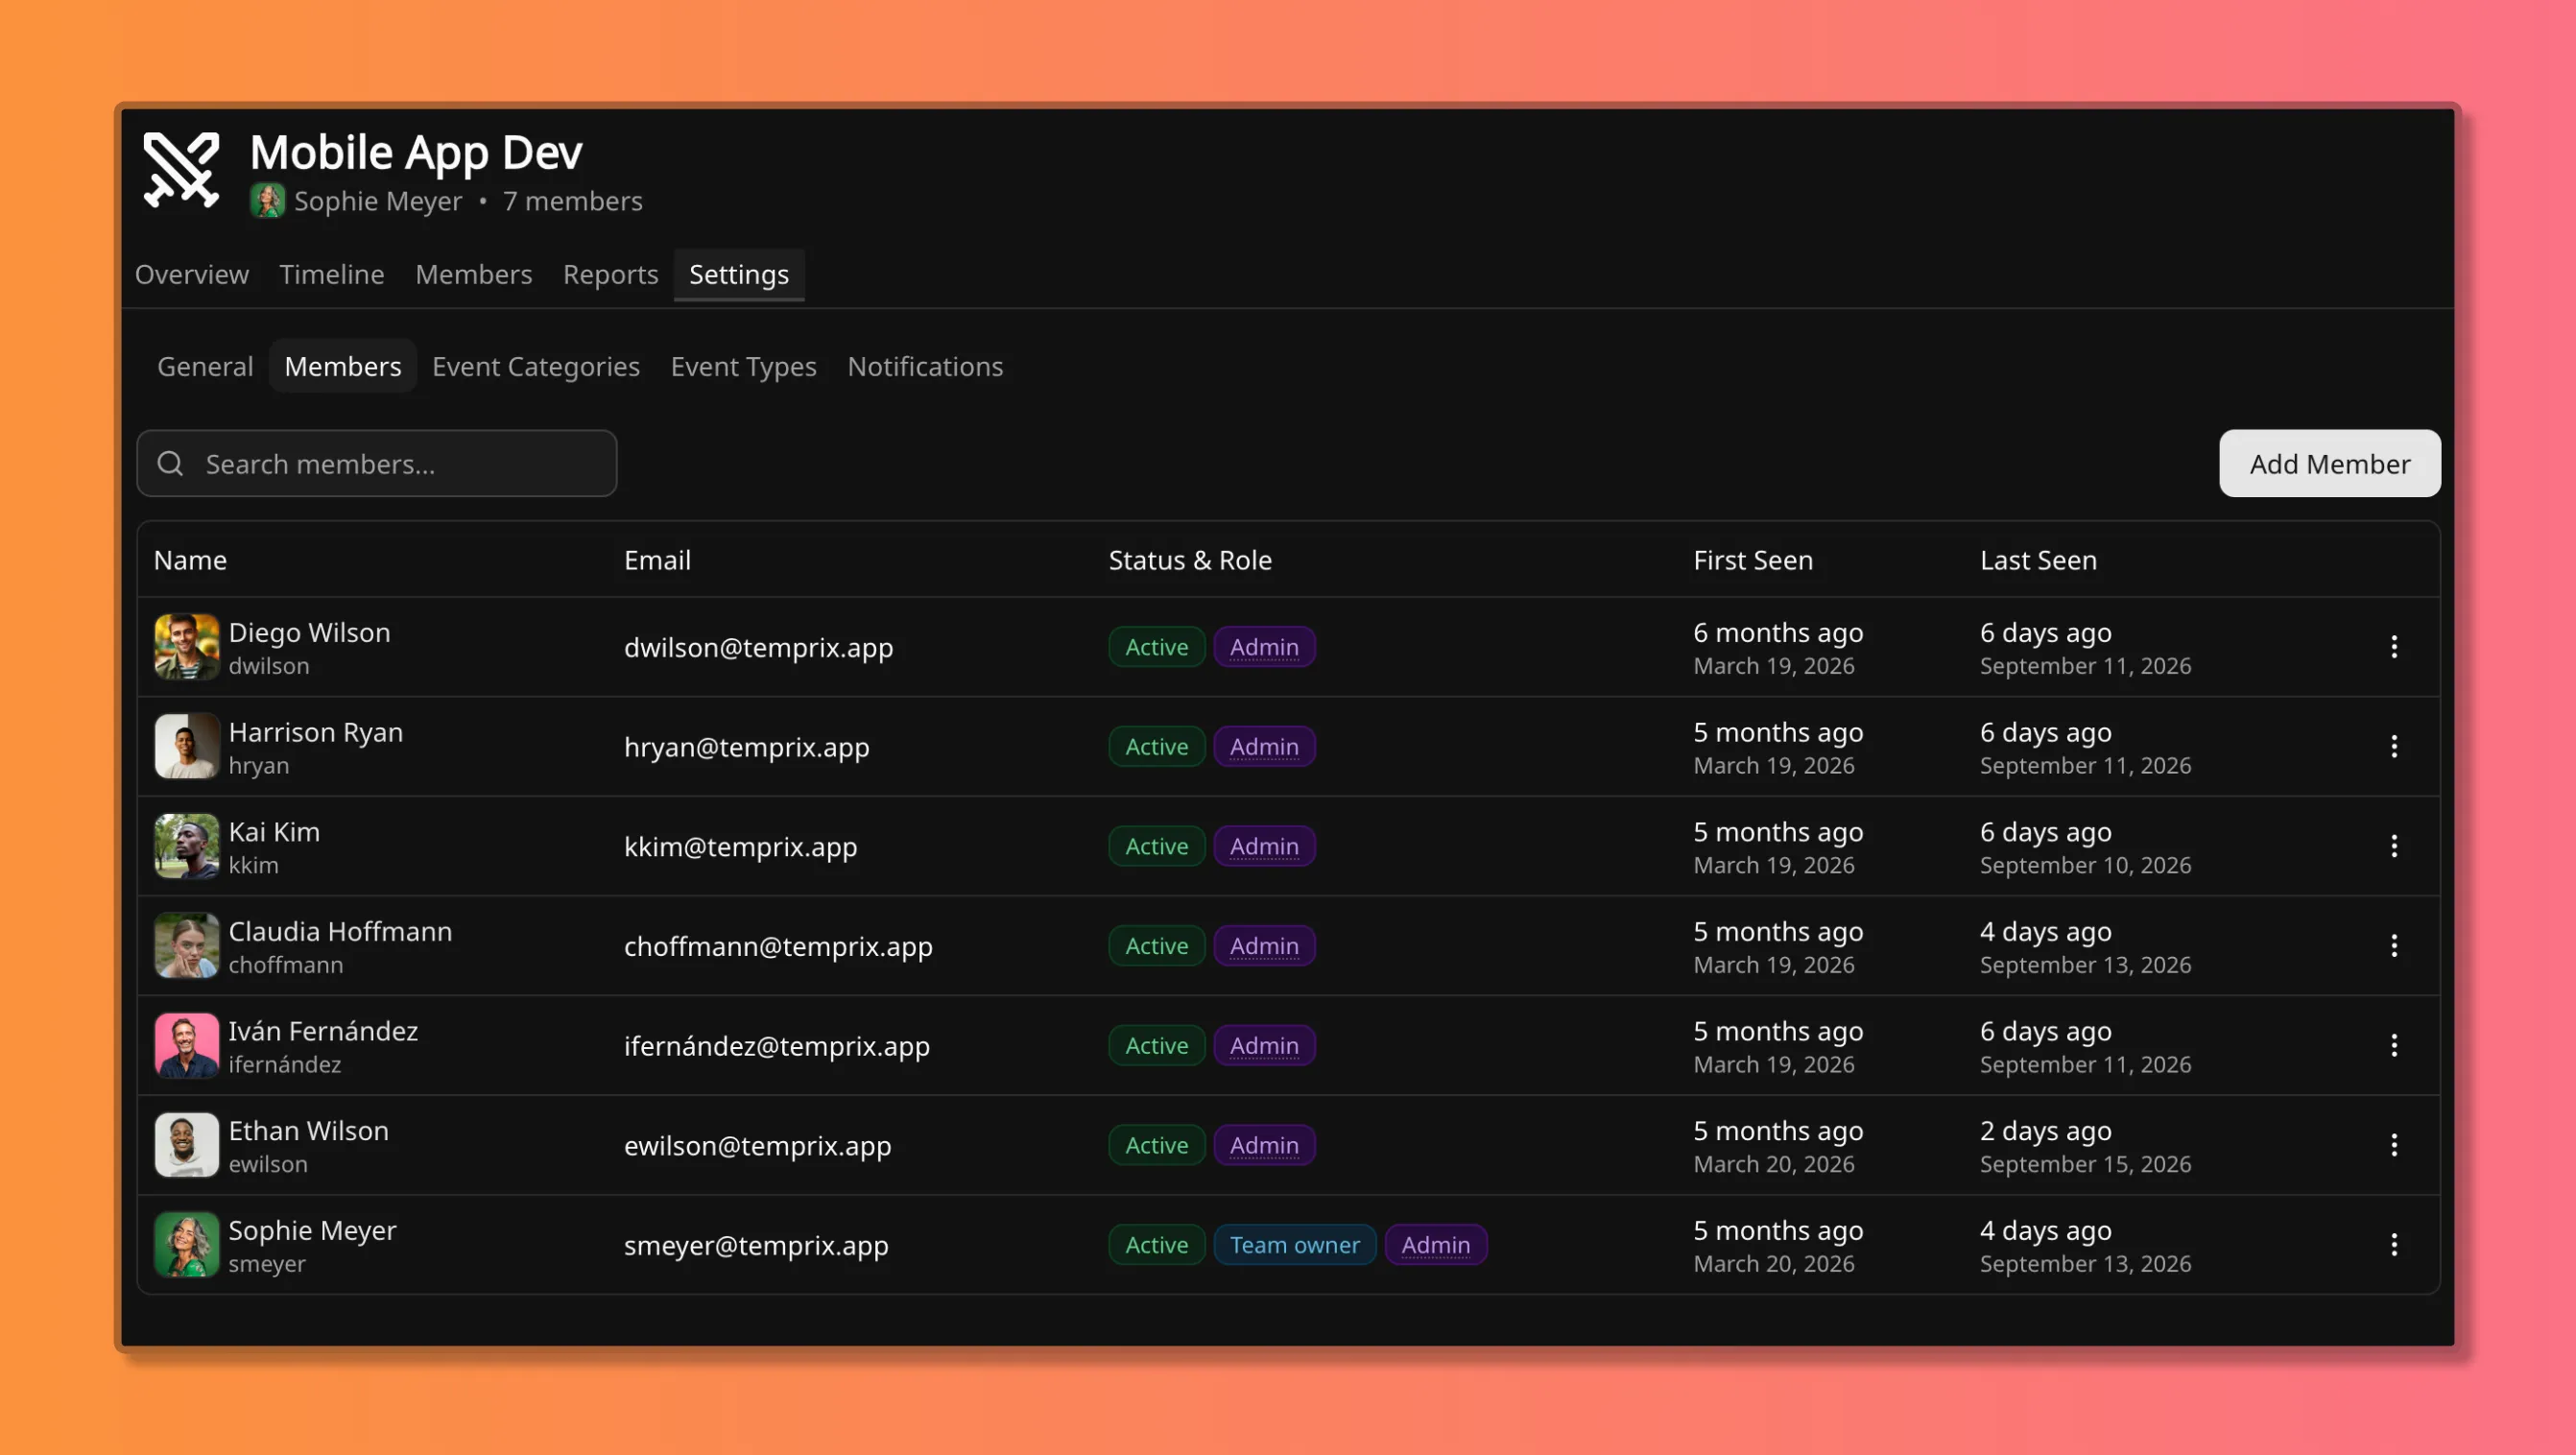This screenshot has width=2576, height=1455.
Task: Click the crossed swords team logo
Action: pyautogui.click(x=181, y=171)
